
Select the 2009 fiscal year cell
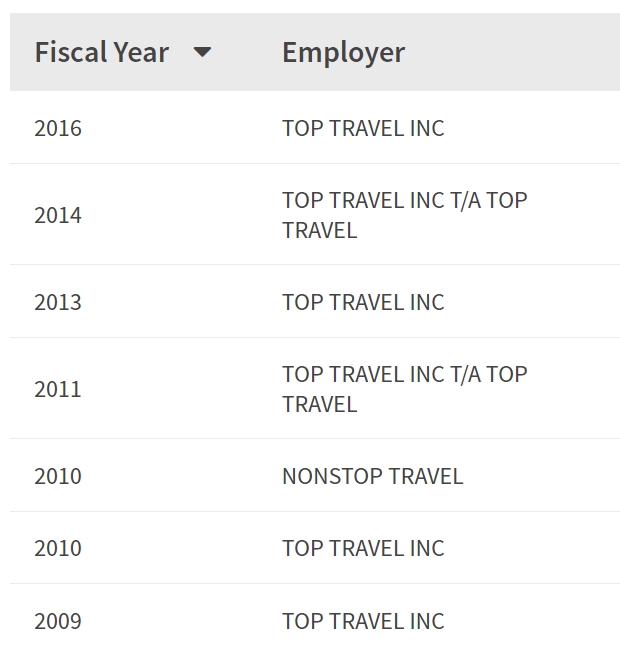tap(58, 621)
